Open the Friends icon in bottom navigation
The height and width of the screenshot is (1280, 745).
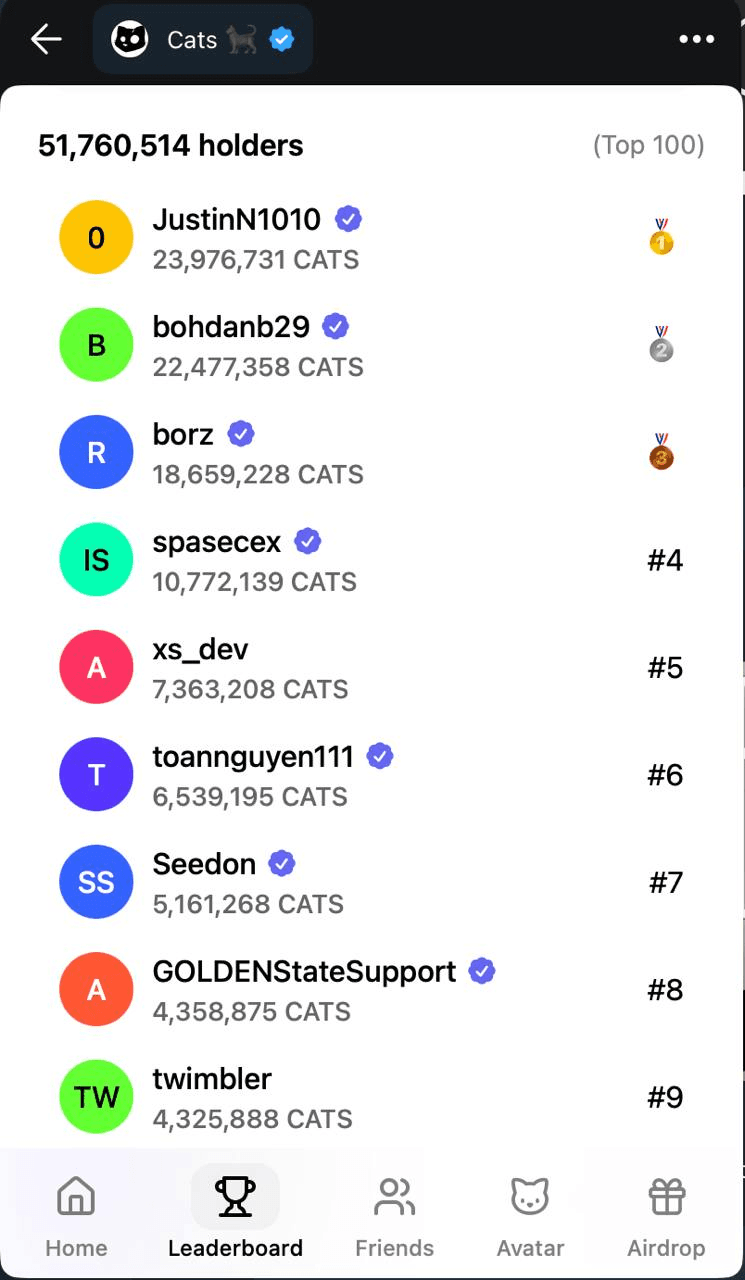pos(394,1195)
